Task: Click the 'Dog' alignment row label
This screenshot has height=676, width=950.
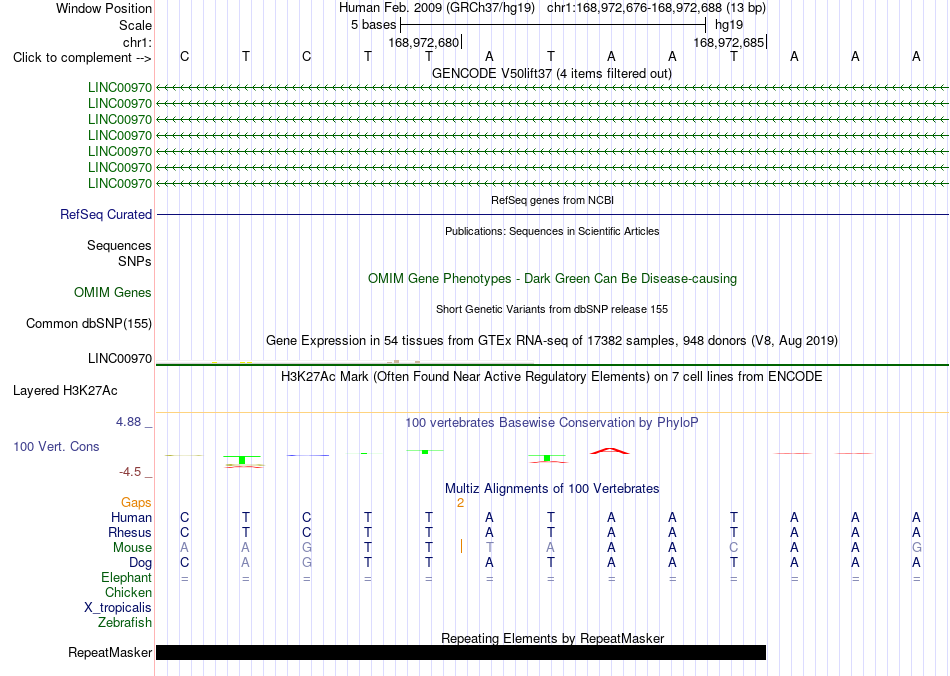Action: (x=141, y=563)
